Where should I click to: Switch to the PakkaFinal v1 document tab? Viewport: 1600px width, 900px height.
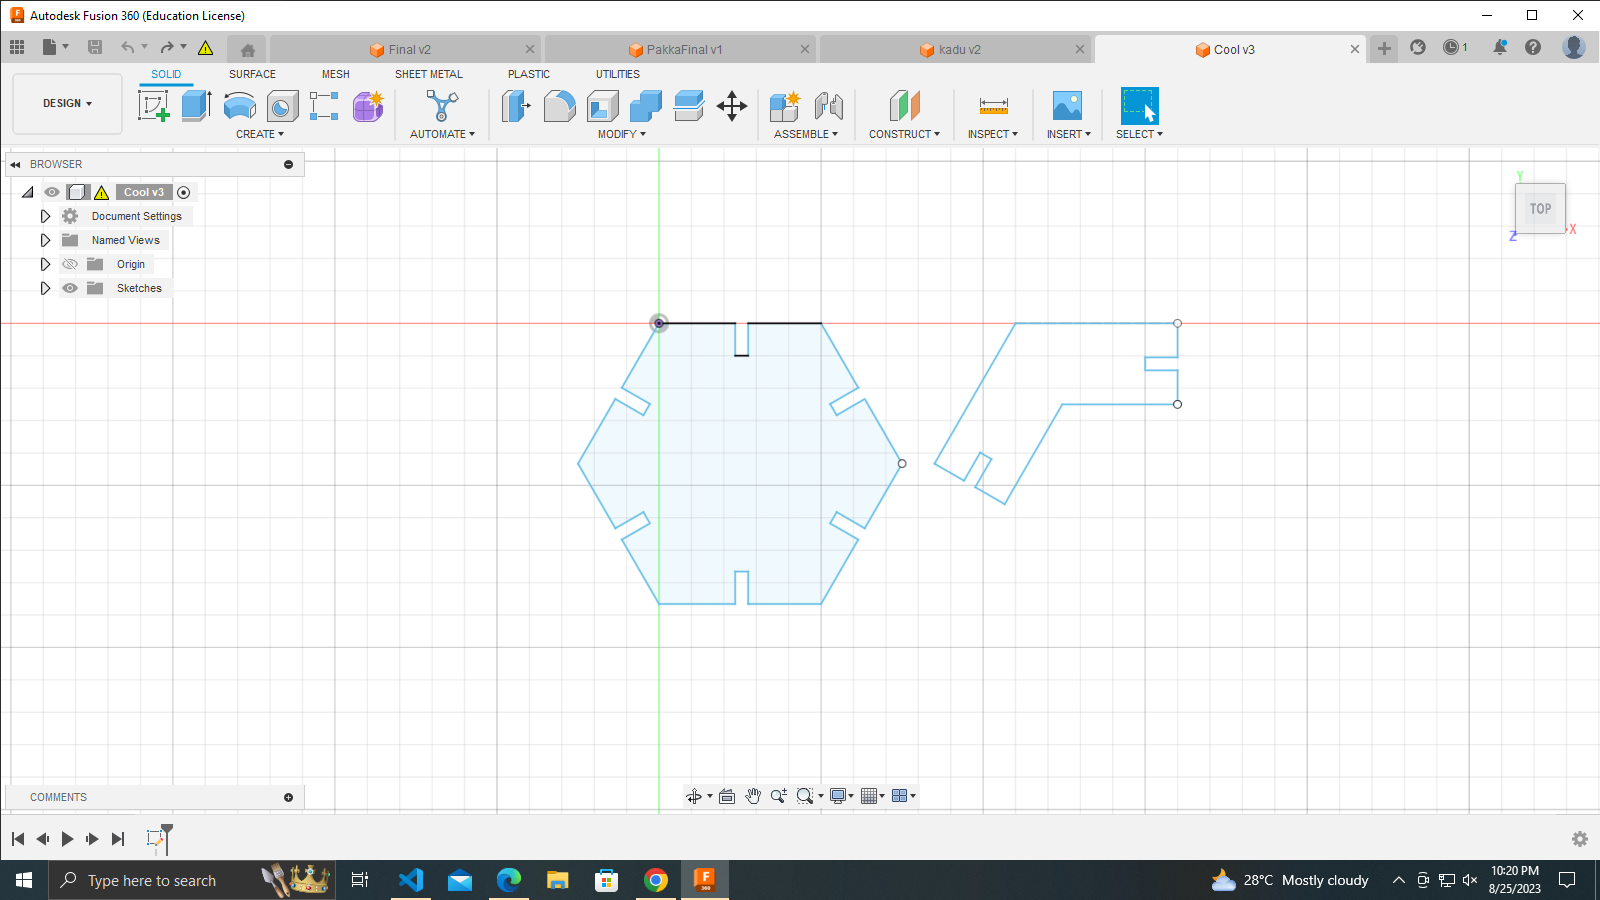click(x=683, y=49)
